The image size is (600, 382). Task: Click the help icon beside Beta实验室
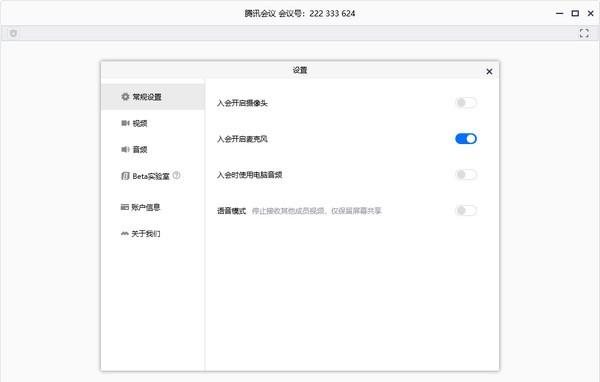[176, 175]
